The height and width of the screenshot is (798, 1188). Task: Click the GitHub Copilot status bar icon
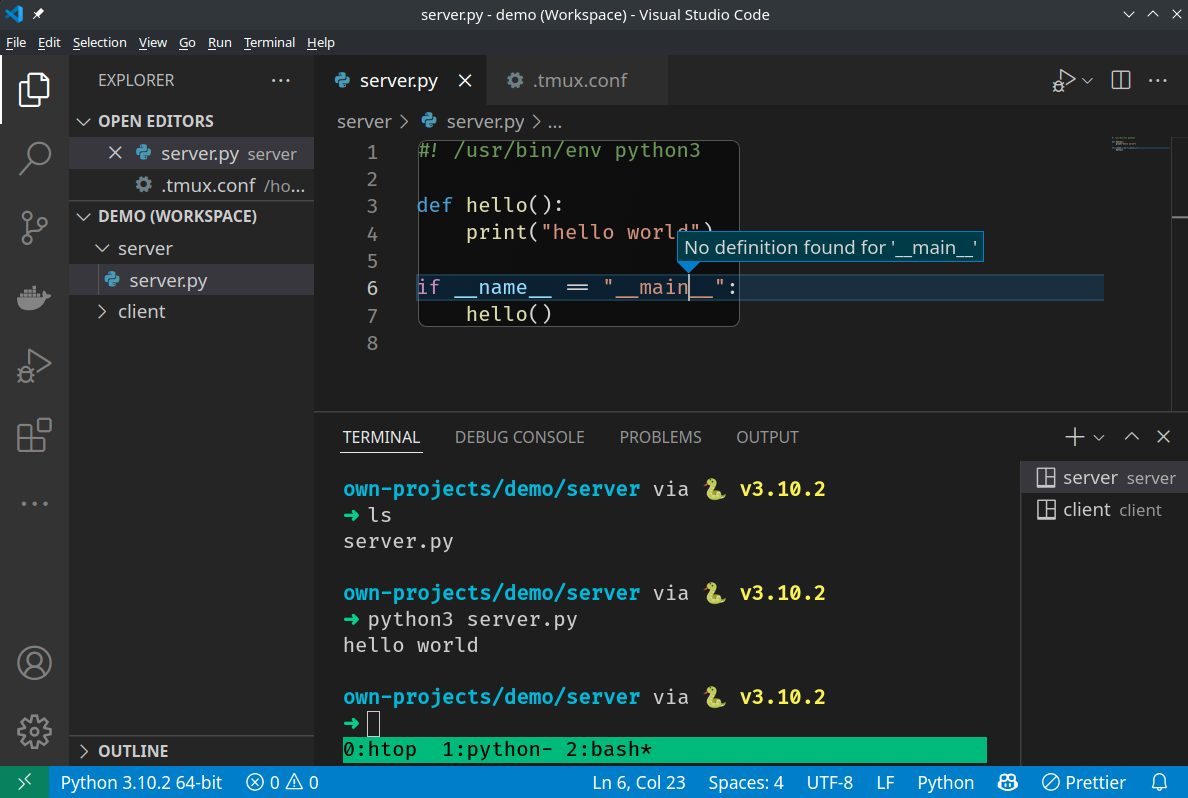pyautogui.click(x=1007, y=782)
